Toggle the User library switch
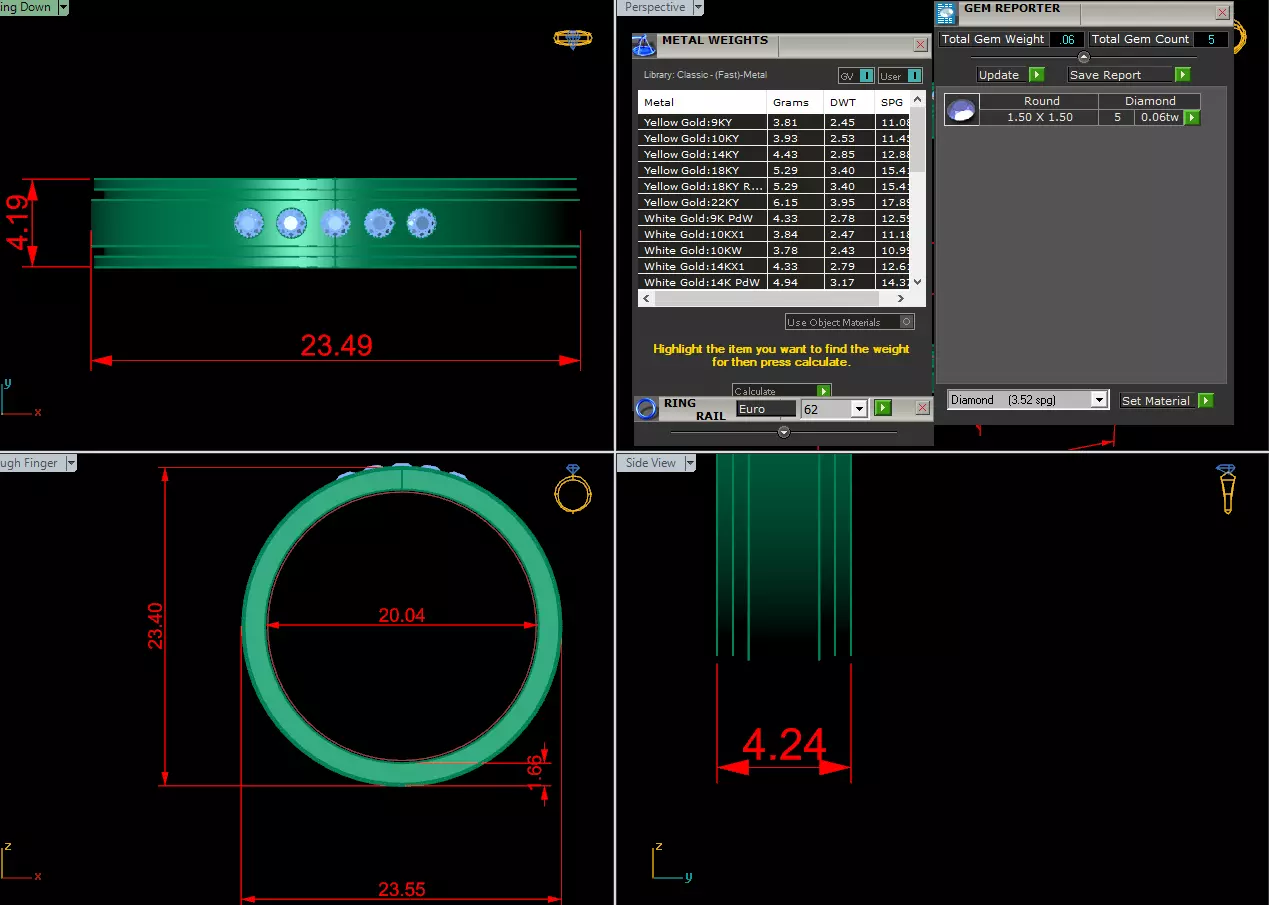The image size is (1269, 905). pyautogui.click(x=900, y=75)
